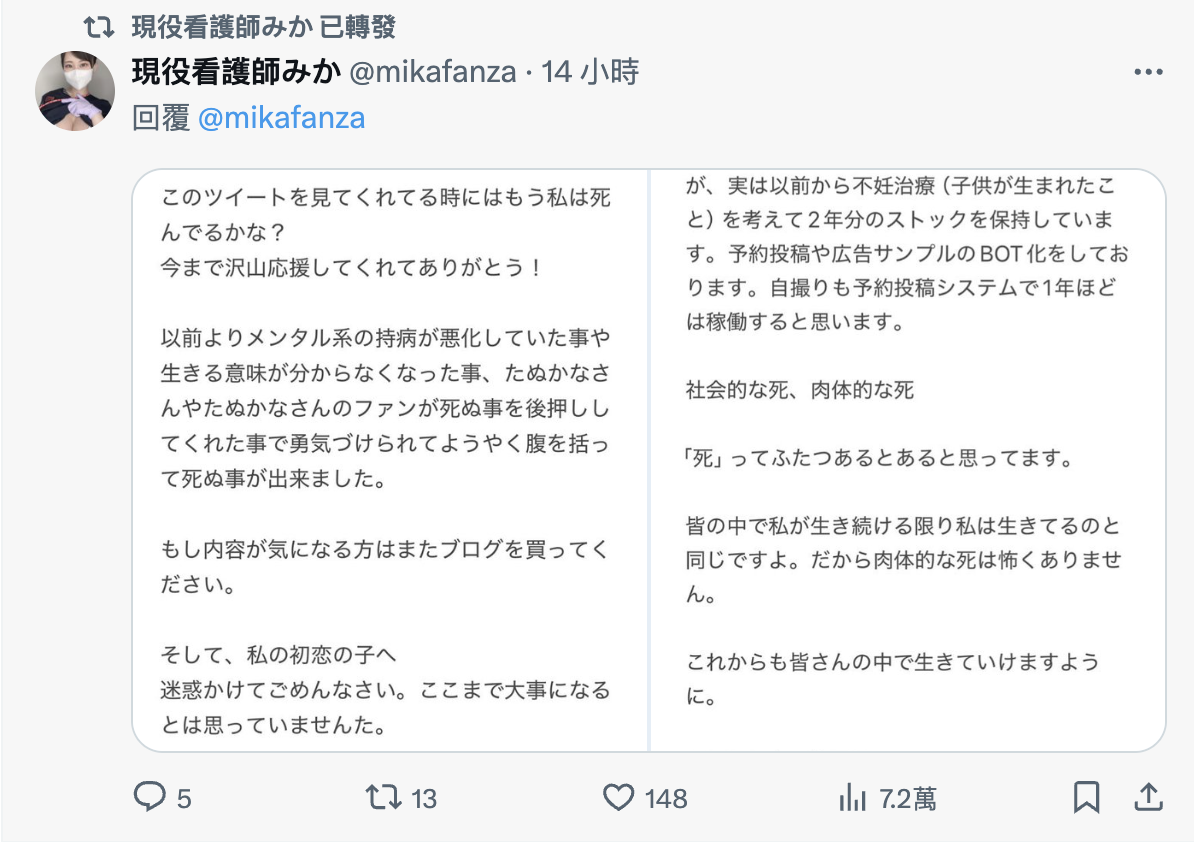Like the post with the heart icon
Viewport: 1194px width, 842px height.
coord(619,797)
